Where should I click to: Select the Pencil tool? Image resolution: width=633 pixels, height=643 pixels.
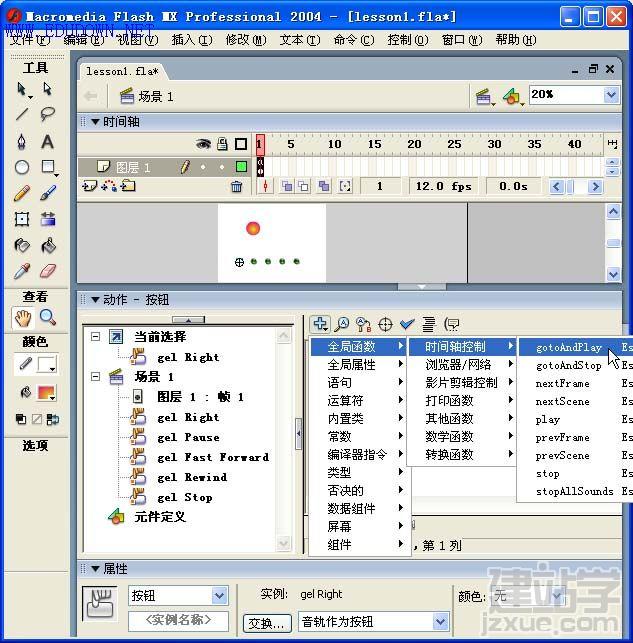(22, 193)
